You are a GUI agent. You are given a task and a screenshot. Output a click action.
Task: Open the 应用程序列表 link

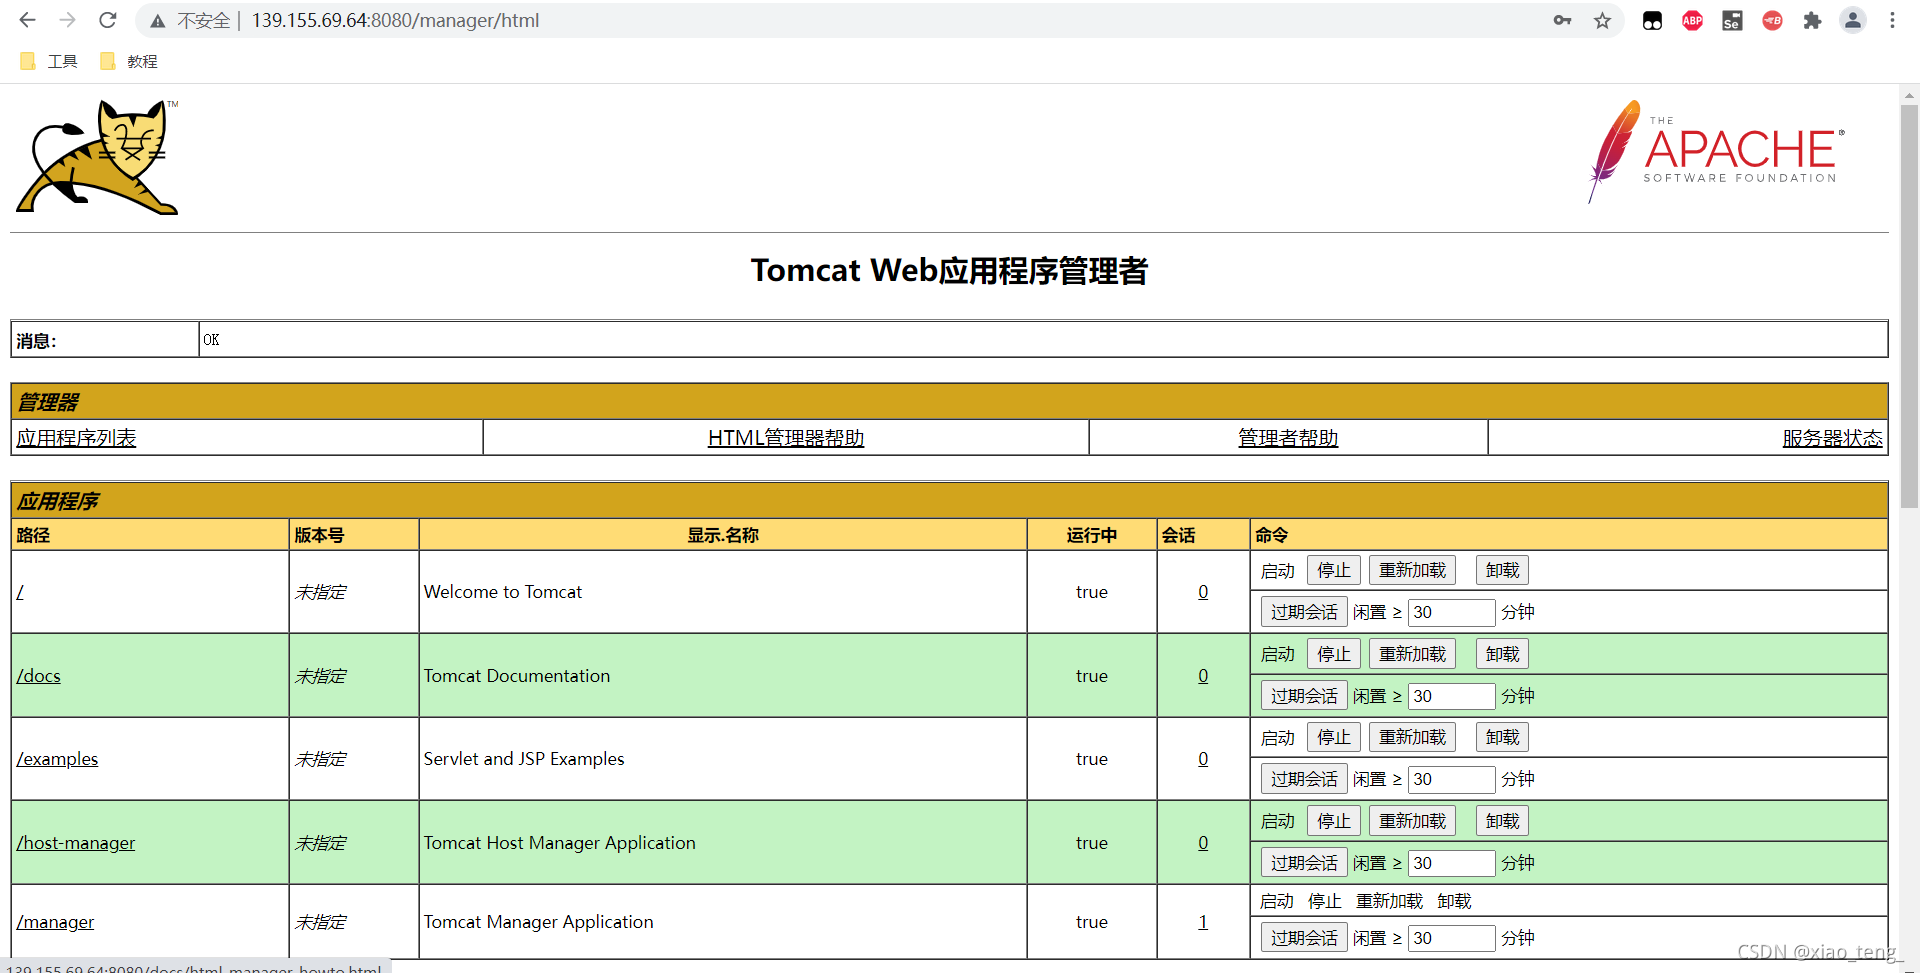click(x=76, y=438)
